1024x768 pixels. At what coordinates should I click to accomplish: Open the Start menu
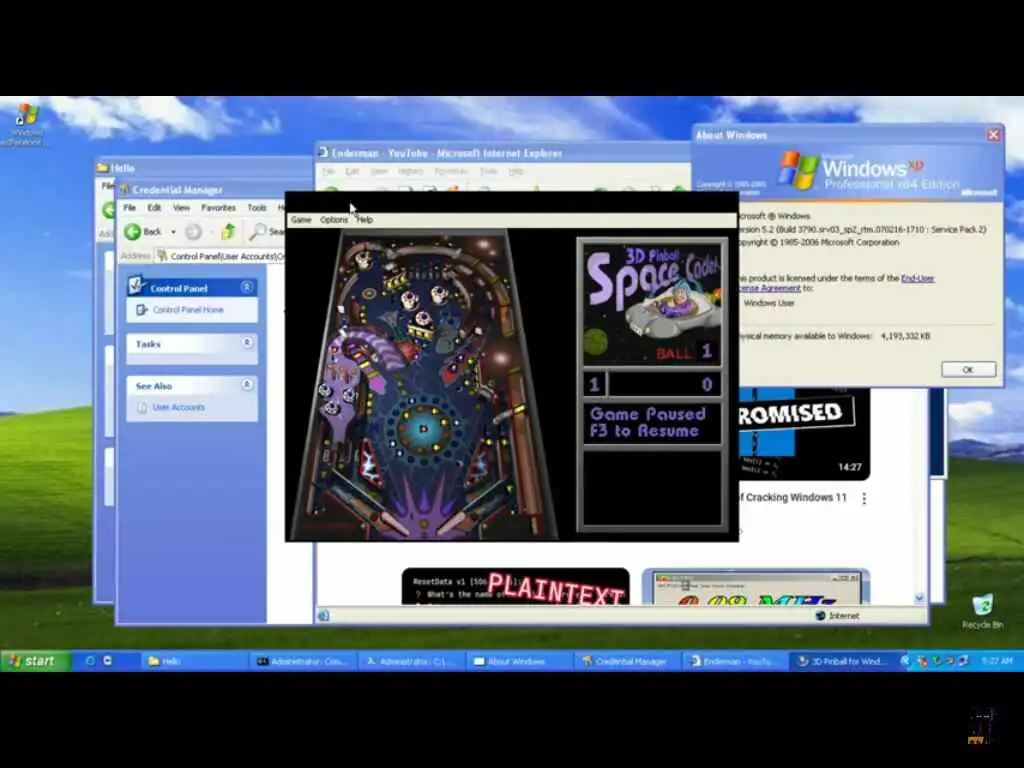point(35,661)
